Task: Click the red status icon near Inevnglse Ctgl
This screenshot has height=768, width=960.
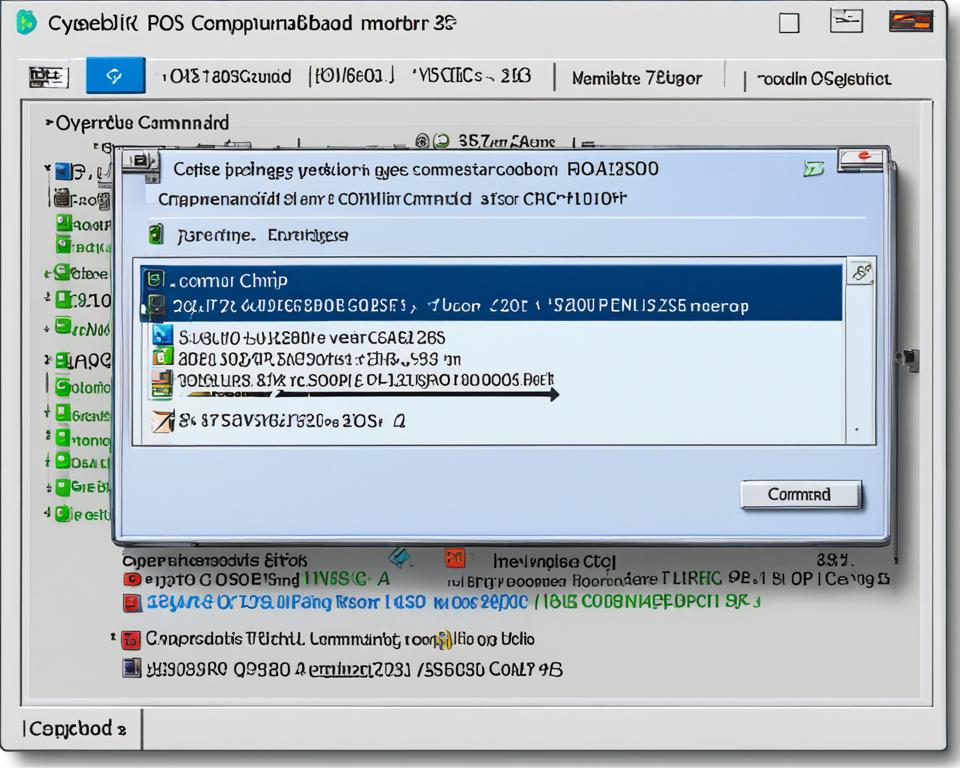Action: pos(456,560)
